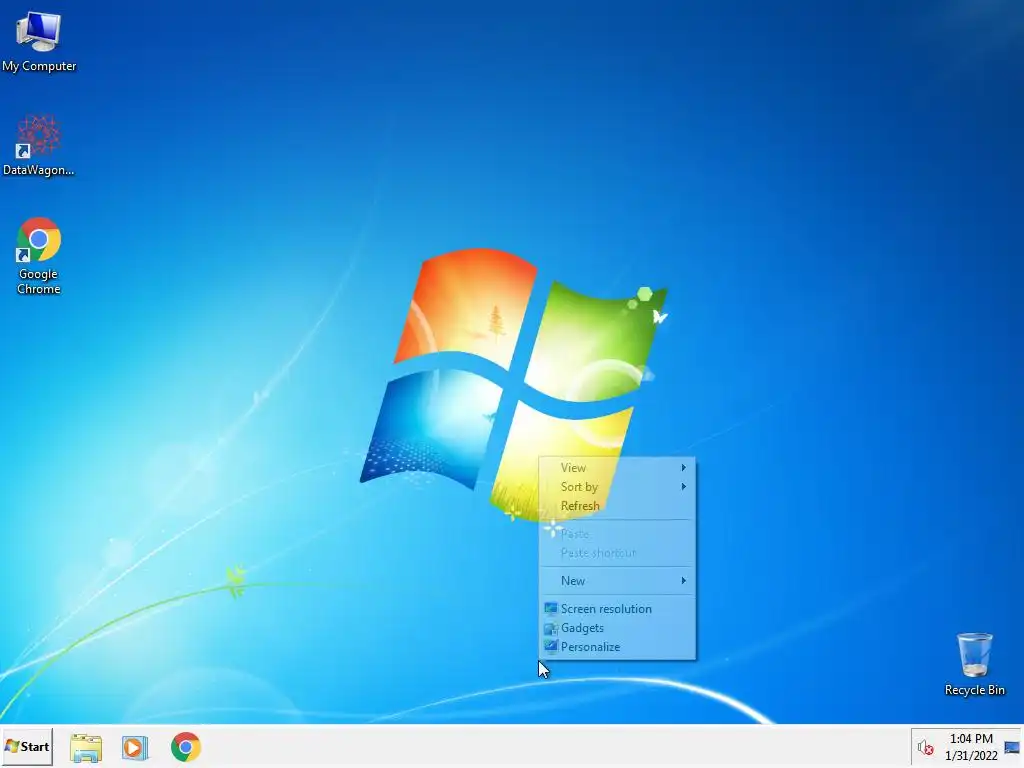Expand the arrow next to View
The width and height of the screenshot is (1024, 768).
(x=684, y=468)
